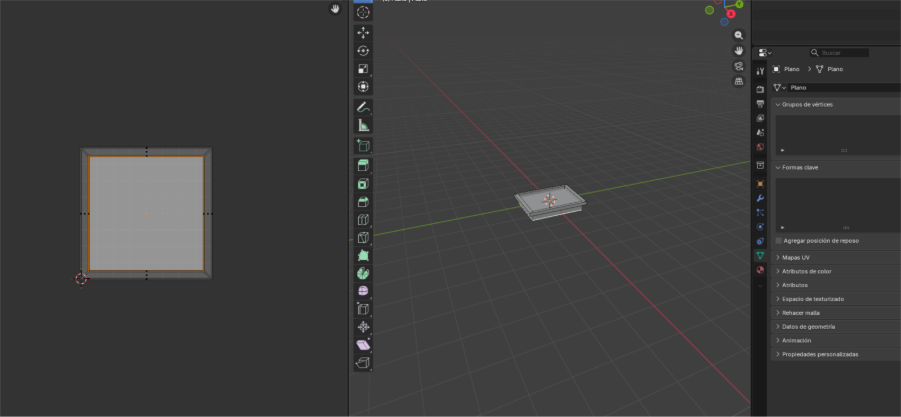901x417 pixels.
Task: Open the mesh data-block browse dropdown
Action: click(780, 88)
